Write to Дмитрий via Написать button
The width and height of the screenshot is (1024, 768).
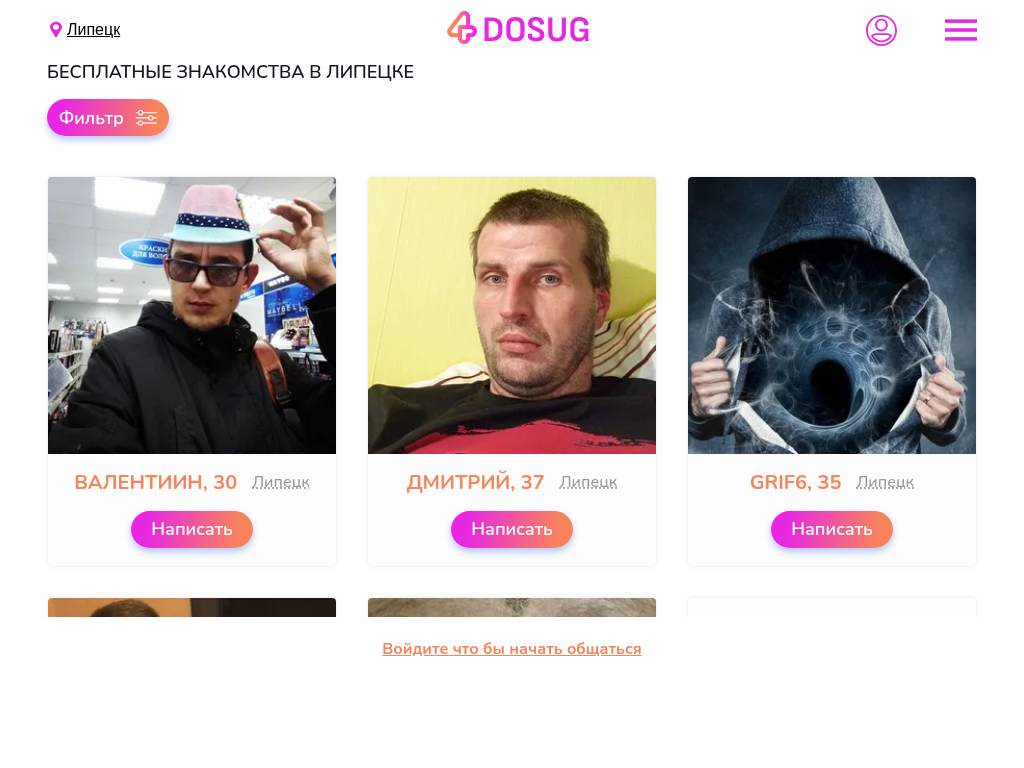[x=512, y=529]
